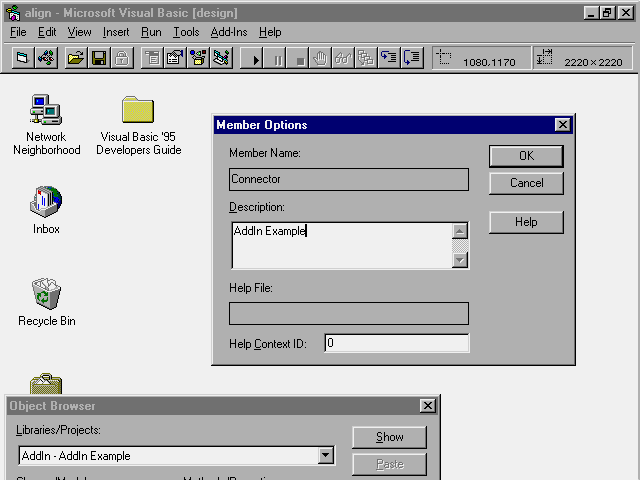Click the Add Form toolbar icon
The height and width of the screenshot is (480, 640).
click(22, 58)
